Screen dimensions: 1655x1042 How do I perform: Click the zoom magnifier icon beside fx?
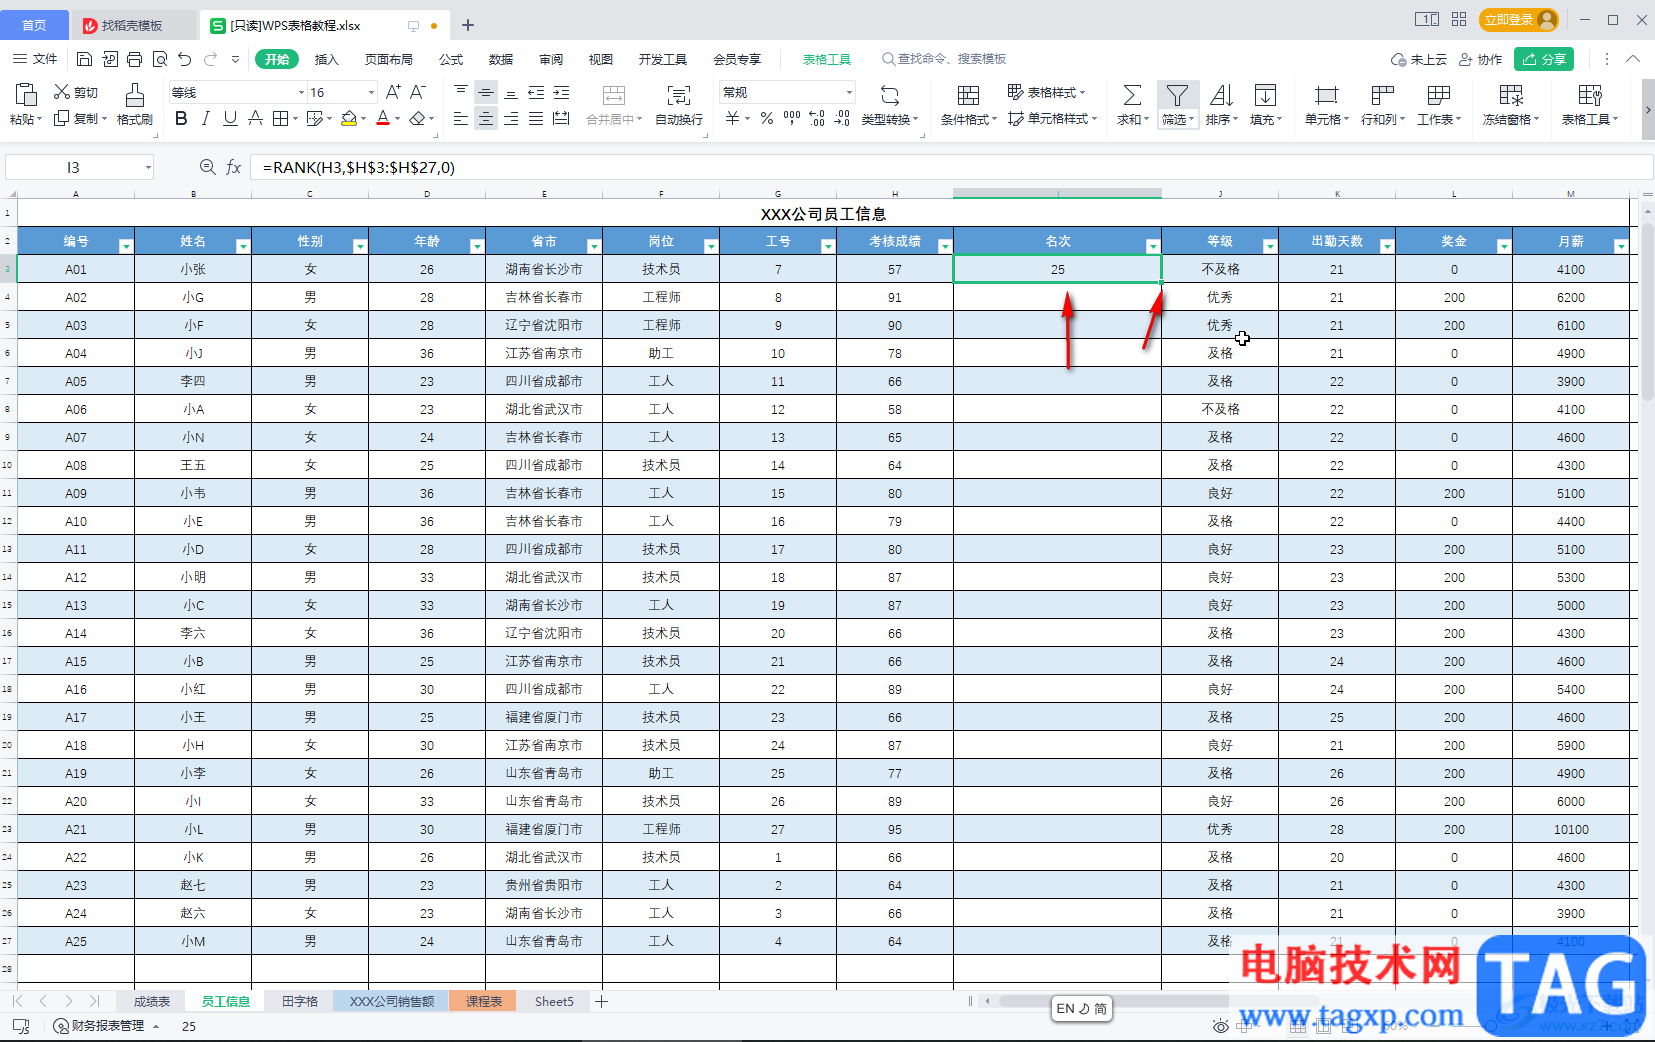(x=207, y=167)
